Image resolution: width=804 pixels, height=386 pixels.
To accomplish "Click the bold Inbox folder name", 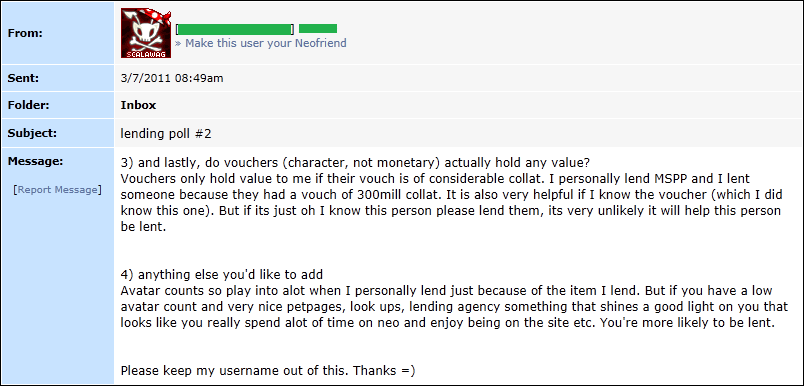I will click(x=138, y=106).
